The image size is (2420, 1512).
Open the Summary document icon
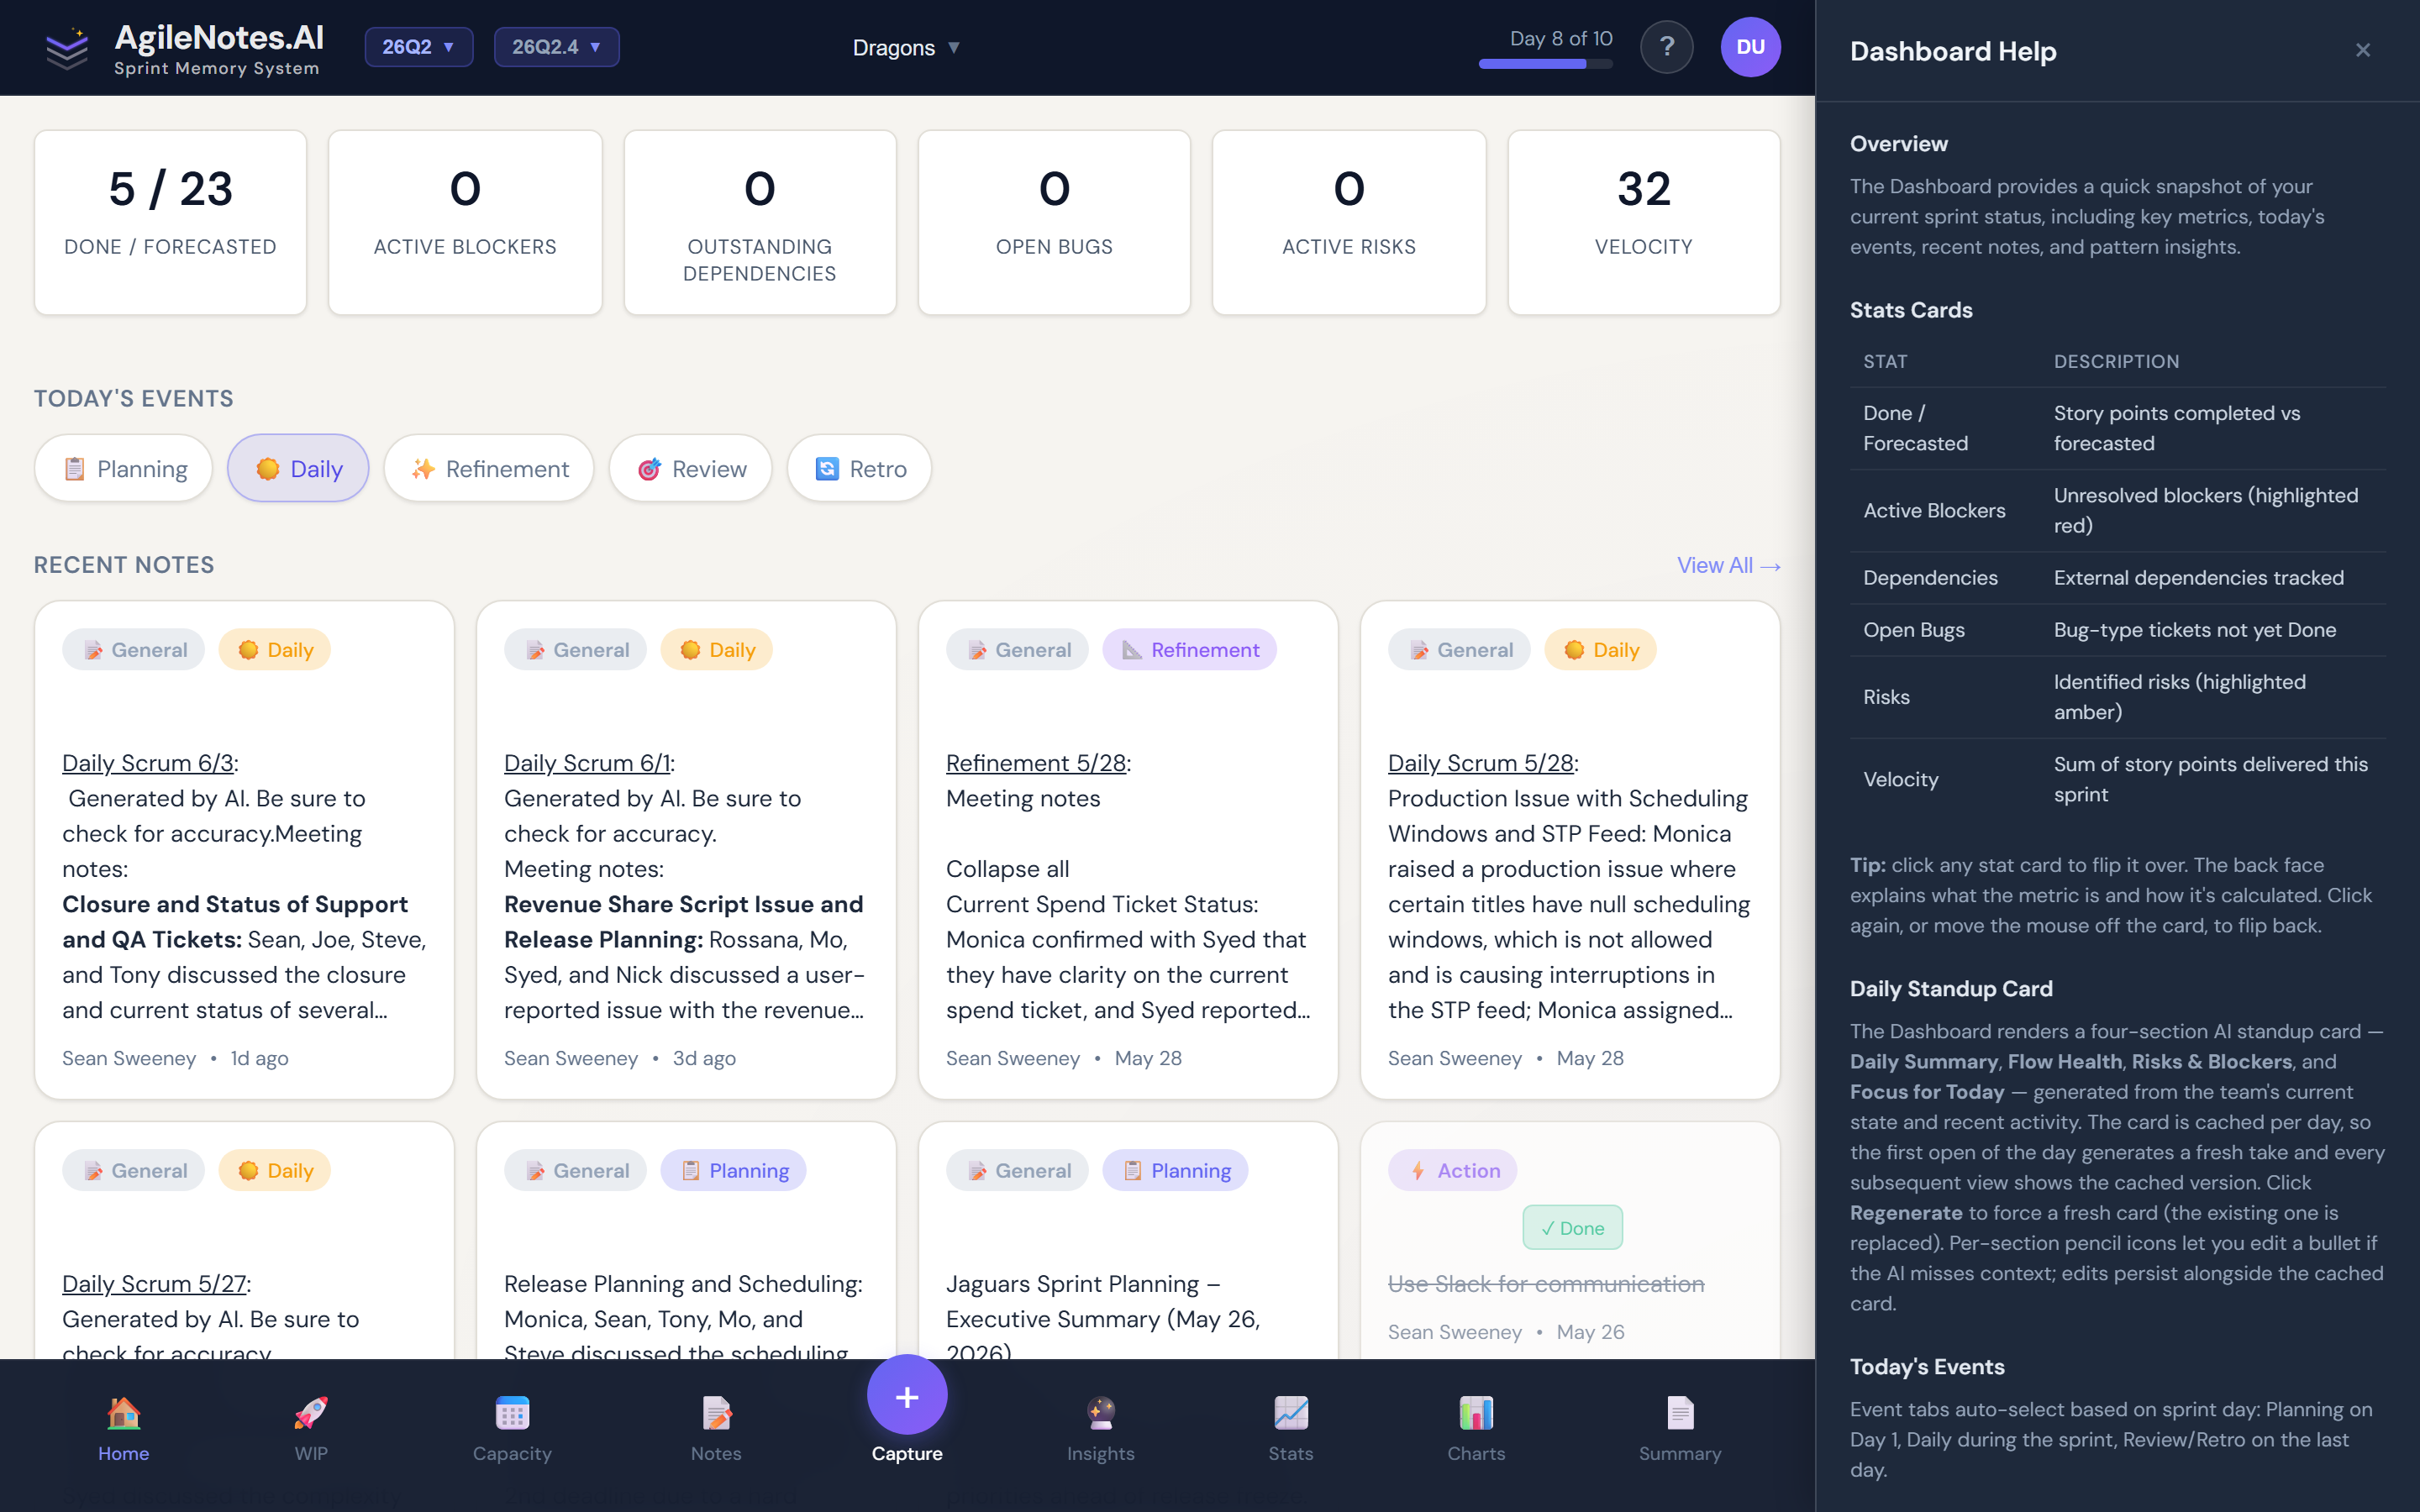coord(1680,1414)
